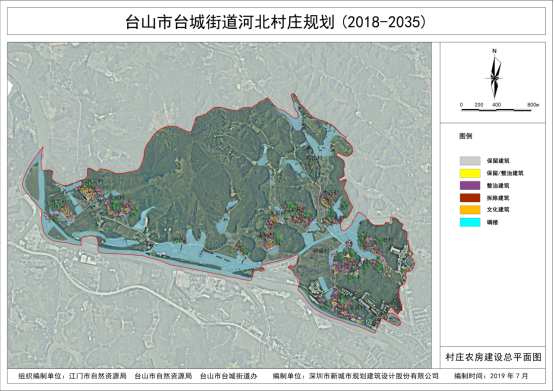Click the 台山市台城街道办 text in the footer
The width and height of the screenshot is (554, 391).
pyautogui.click(x=229, y=376)
